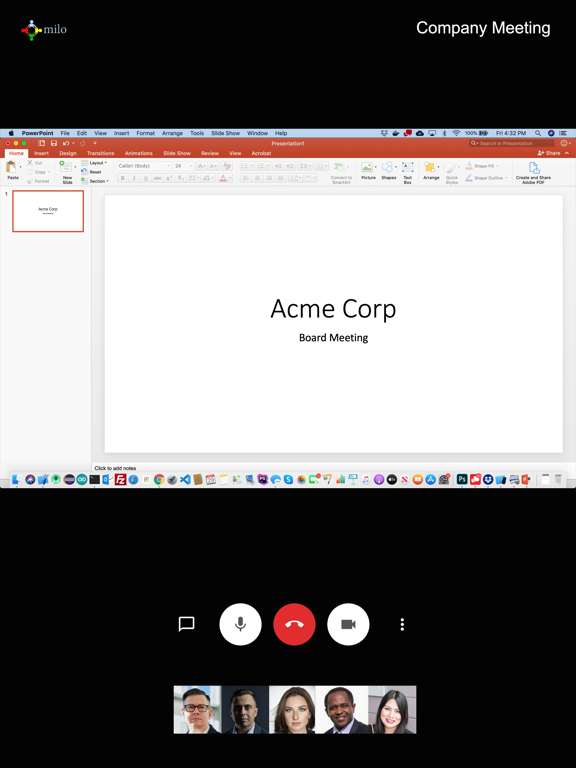Open the Calibri (Body) font dropdown
This screenshot has height=768, width=576.
(x=144, y=166)
